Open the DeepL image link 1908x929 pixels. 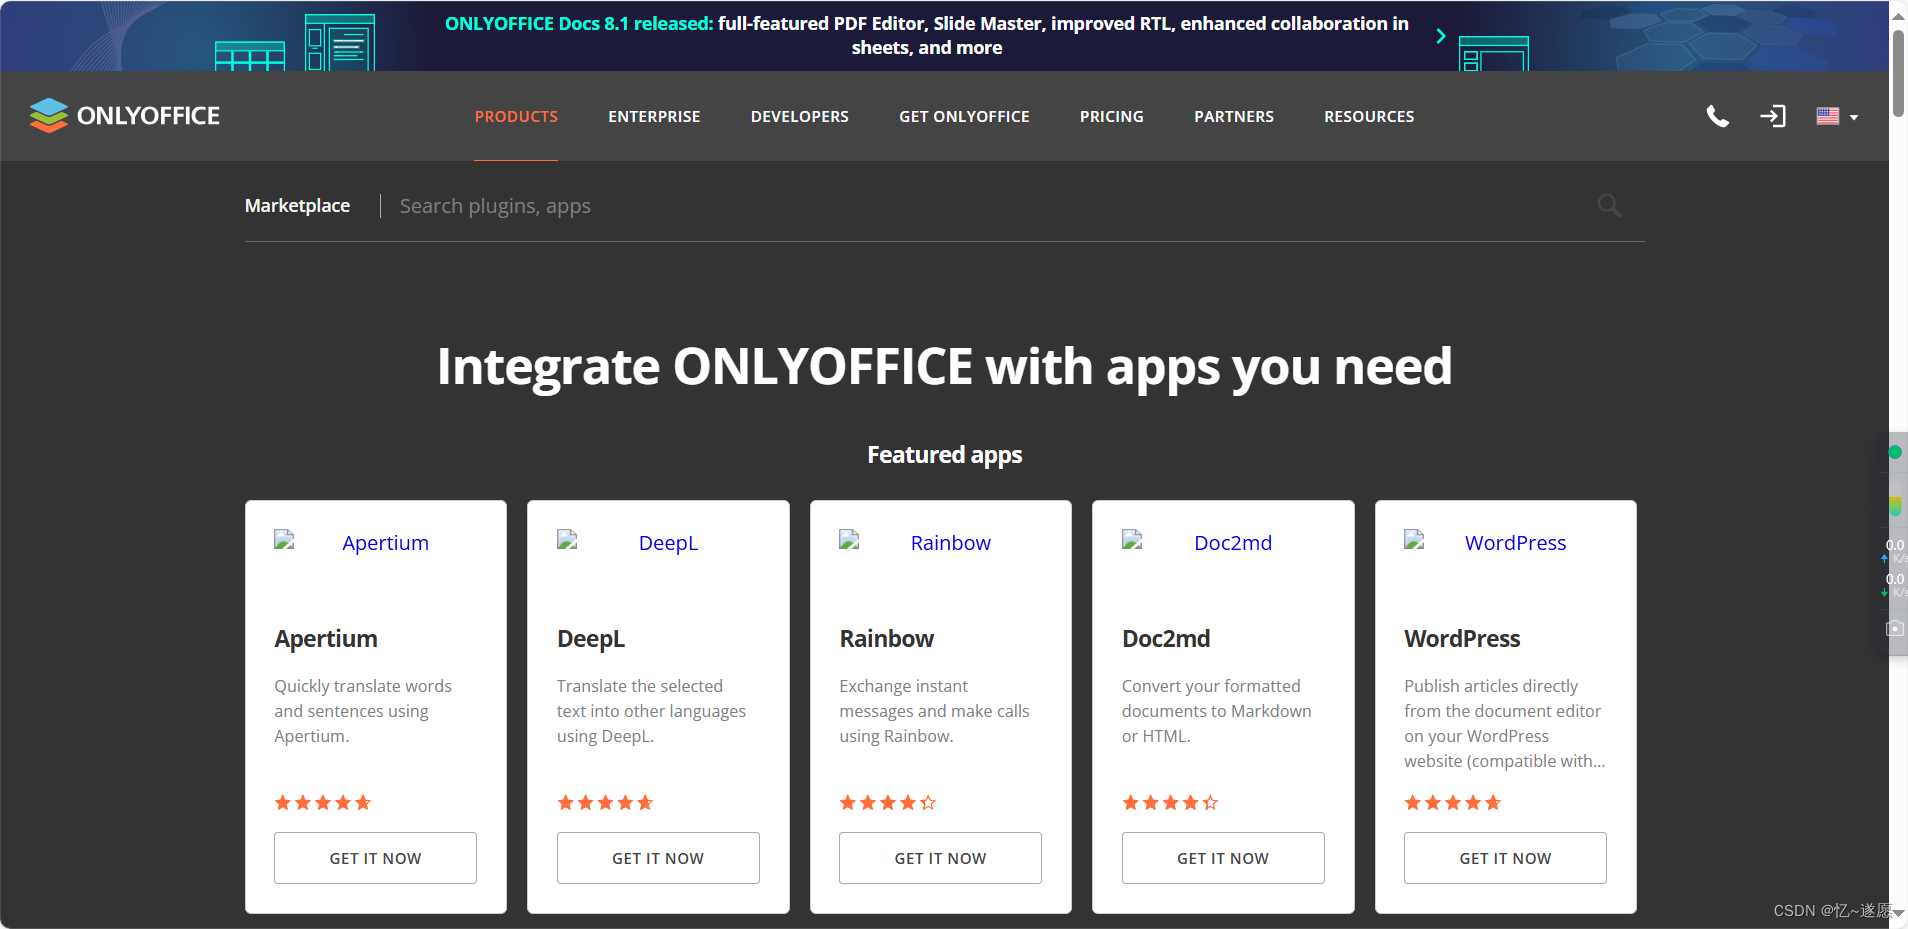(668, 543)
